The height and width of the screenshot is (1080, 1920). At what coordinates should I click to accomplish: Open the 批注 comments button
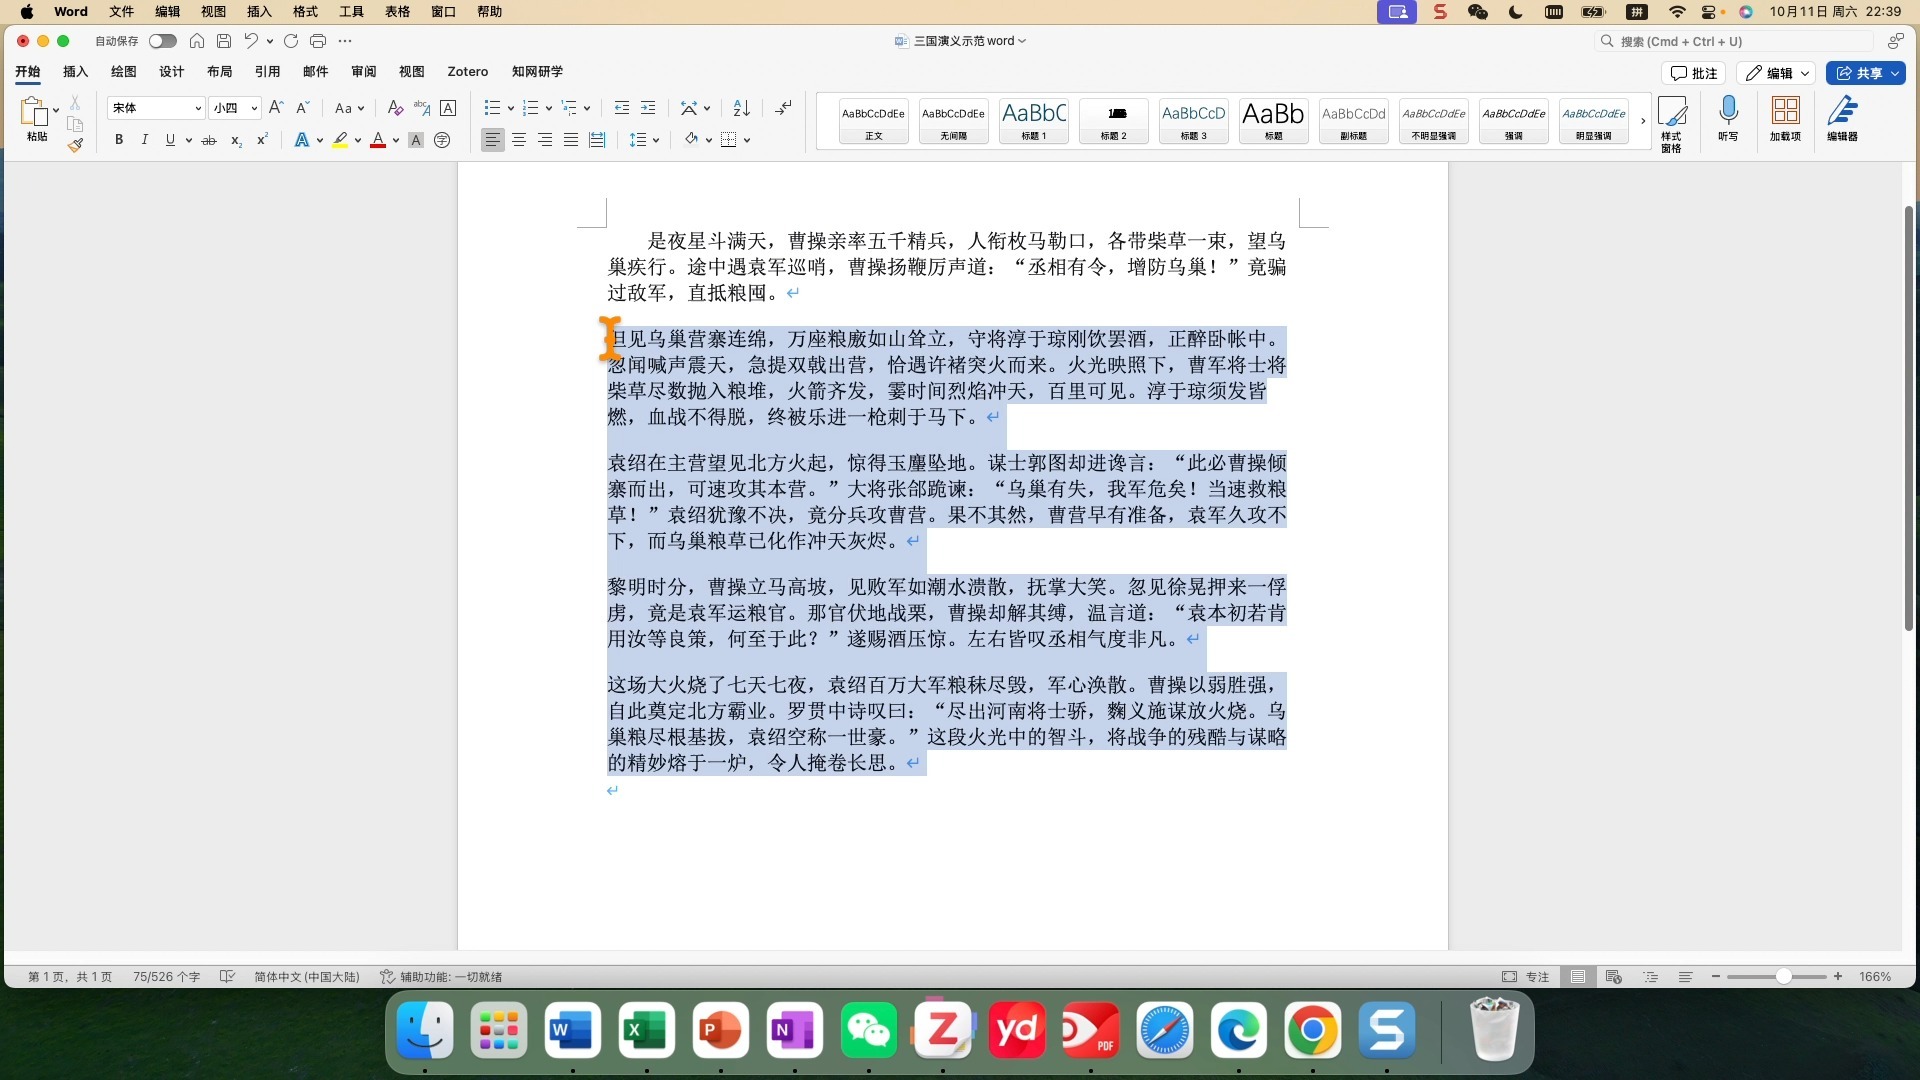[x=1693, y=73]
